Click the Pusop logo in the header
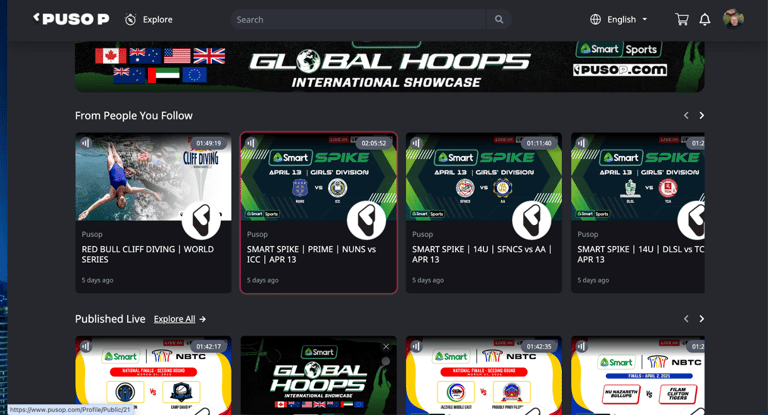The image size is (768, 415). [x=72, y=19]
